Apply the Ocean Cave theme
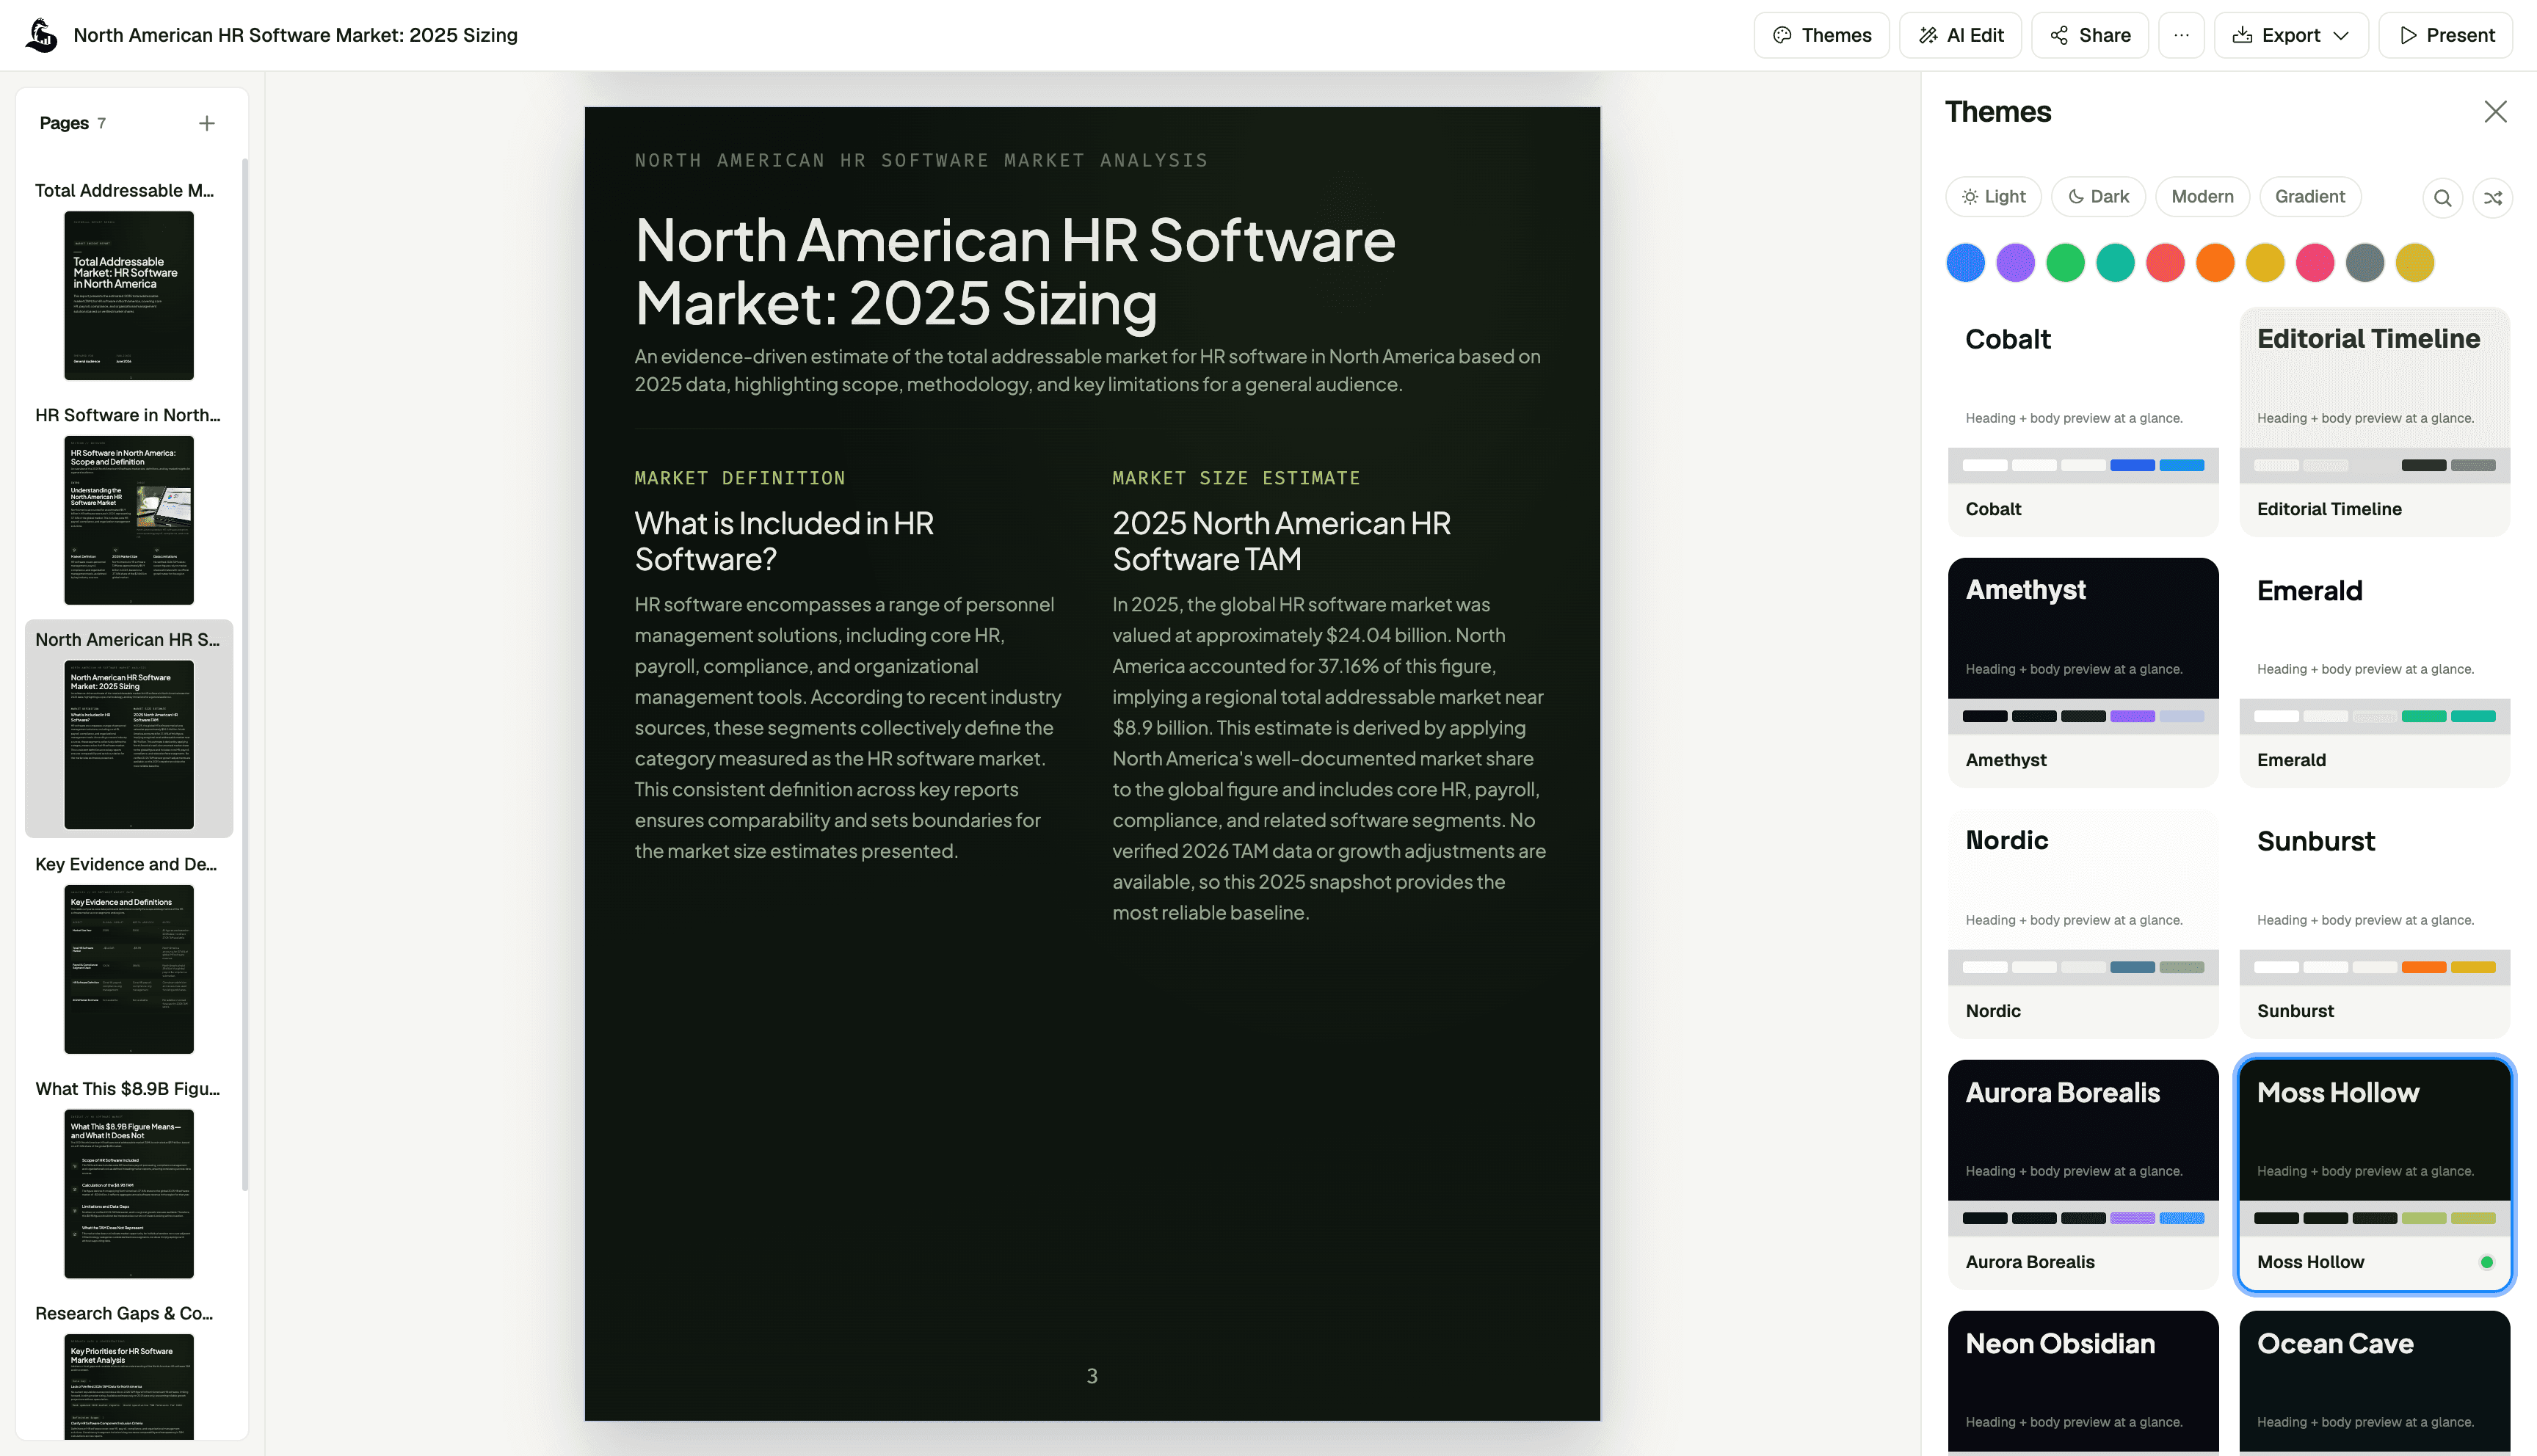This screenshot has width=2537, height=1456. click(2375, 1382)
